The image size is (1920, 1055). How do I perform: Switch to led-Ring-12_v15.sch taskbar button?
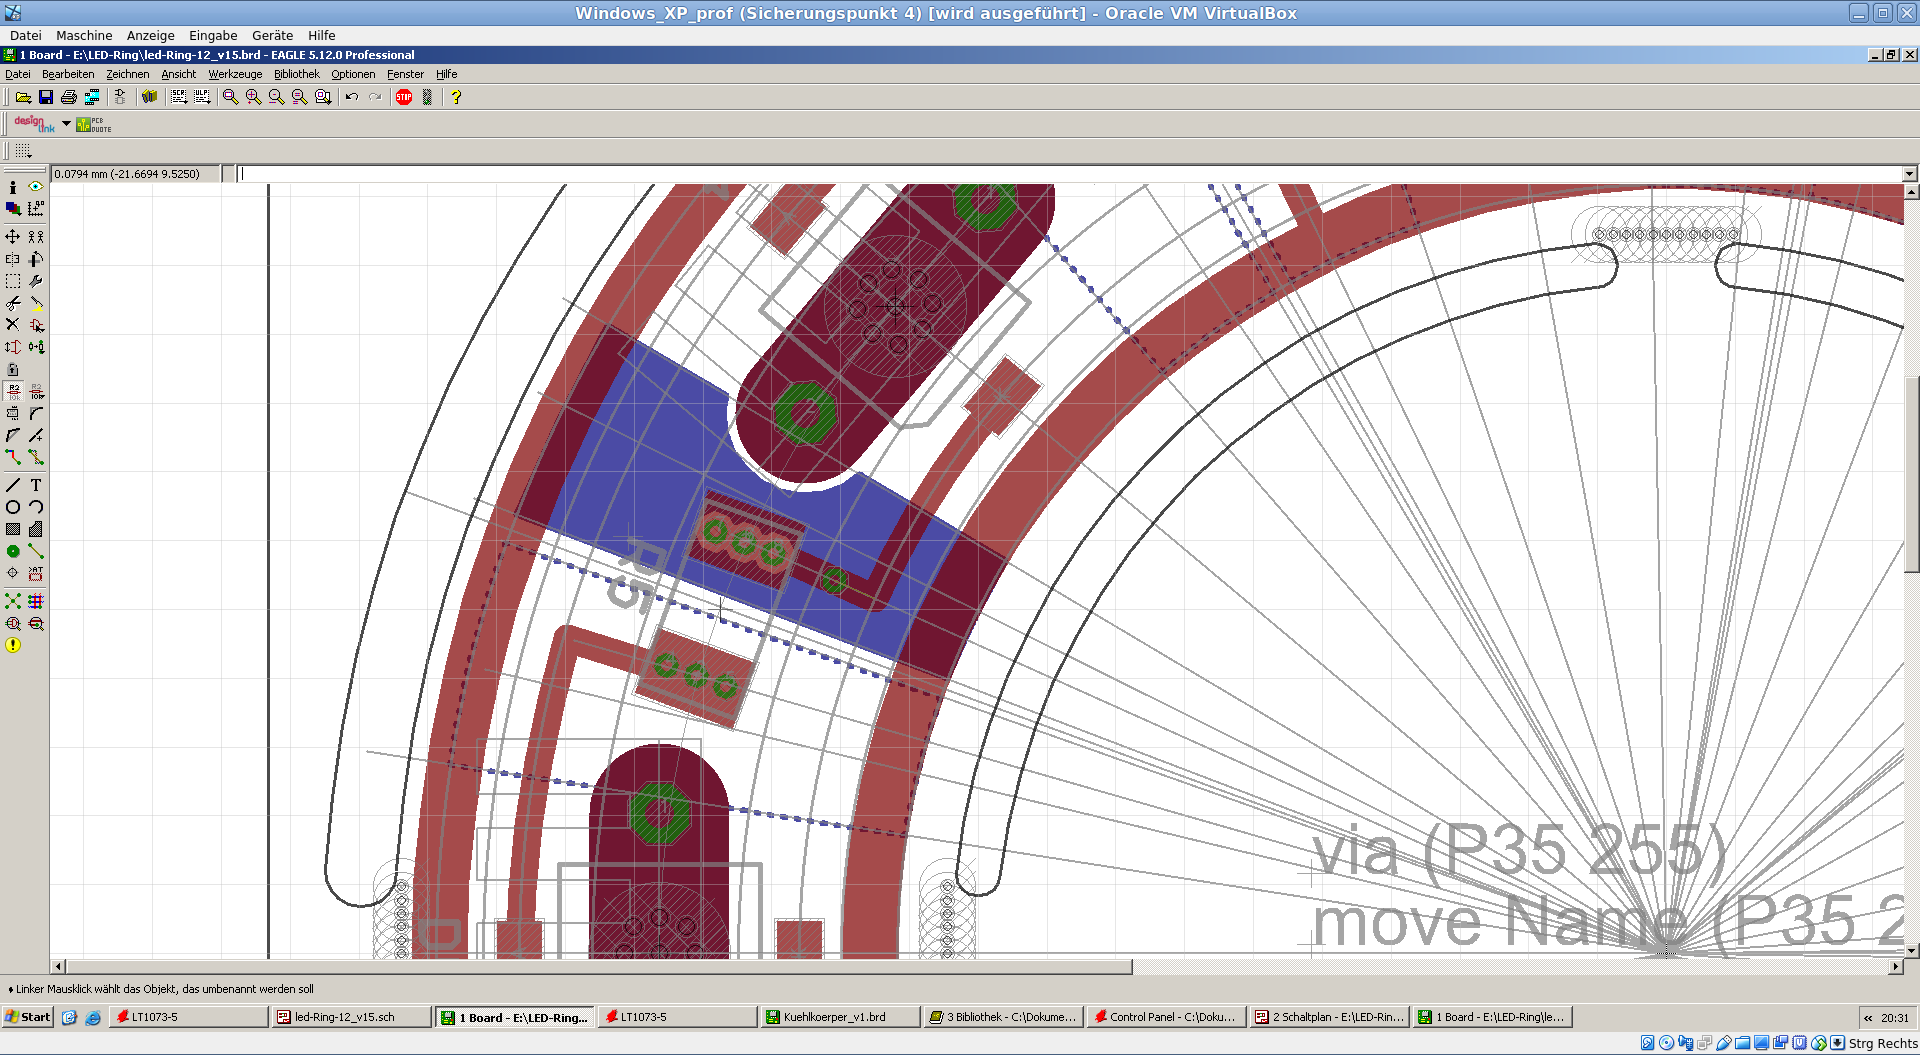352,1017
